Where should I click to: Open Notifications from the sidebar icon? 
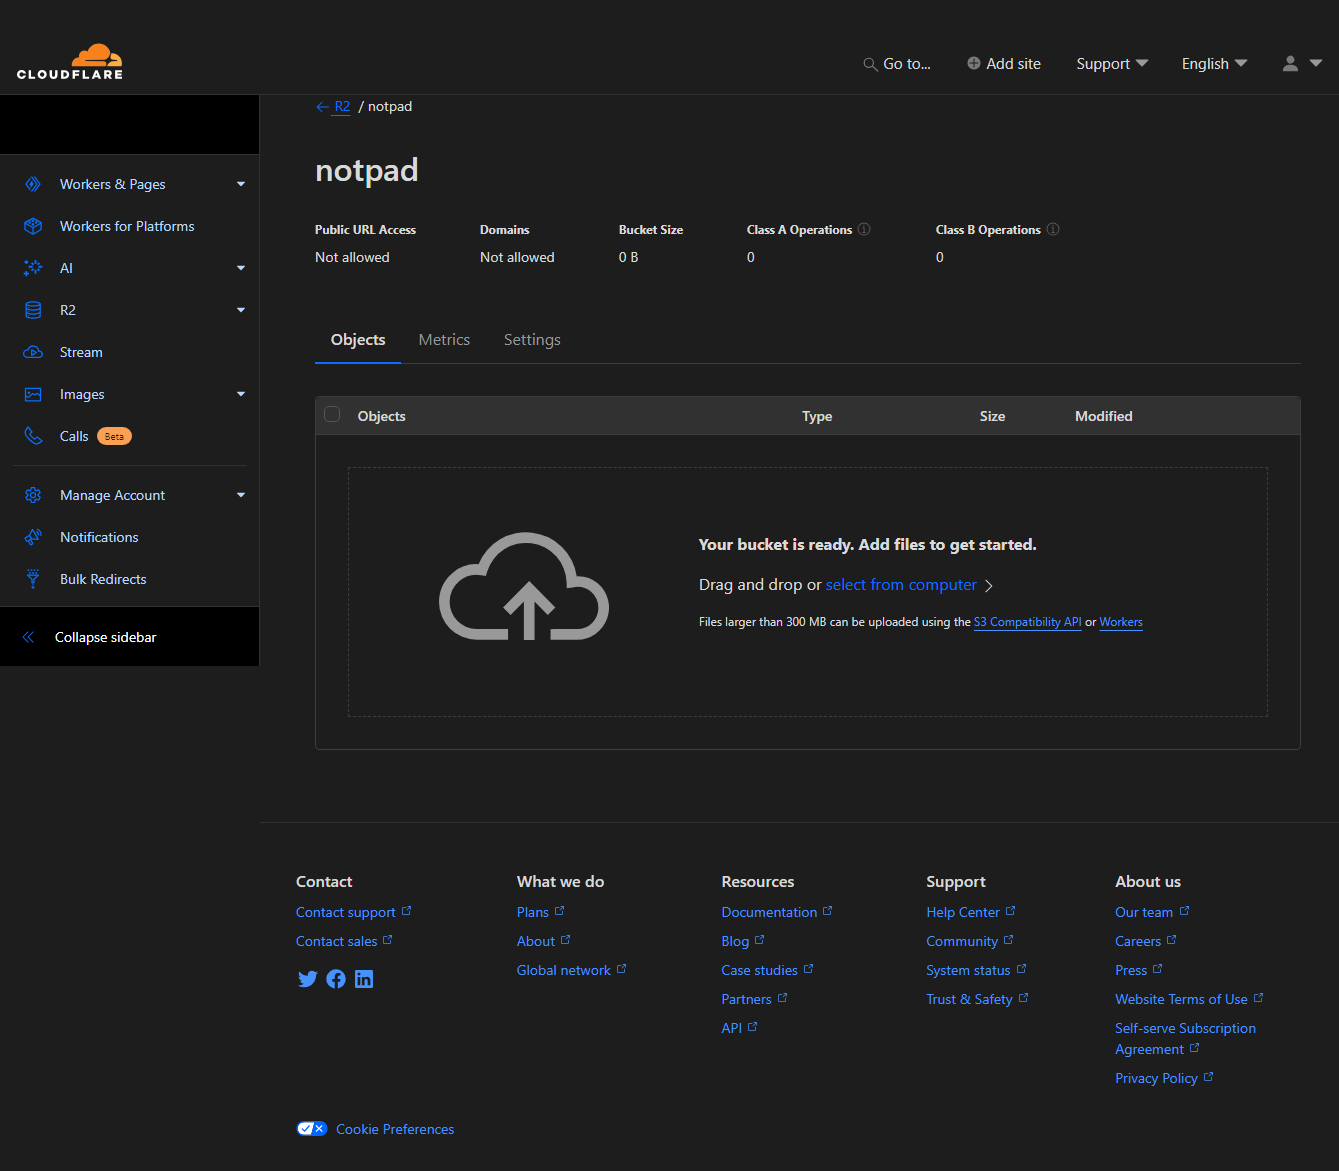(33, 537)
